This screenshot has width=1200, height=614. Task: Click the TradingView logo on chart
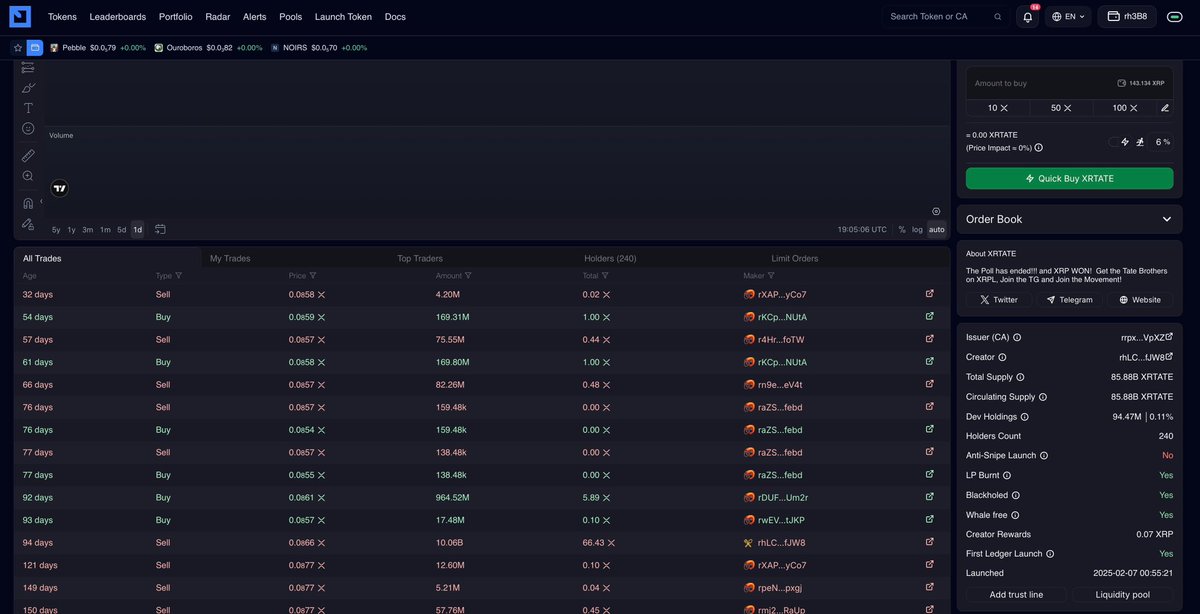tap(59, 188)
